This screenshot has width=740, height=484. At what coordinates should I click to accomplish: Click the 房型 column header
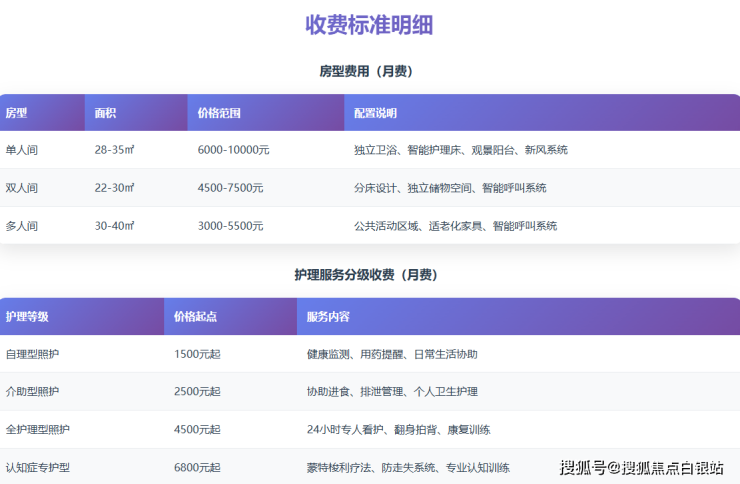coord(17,113)
